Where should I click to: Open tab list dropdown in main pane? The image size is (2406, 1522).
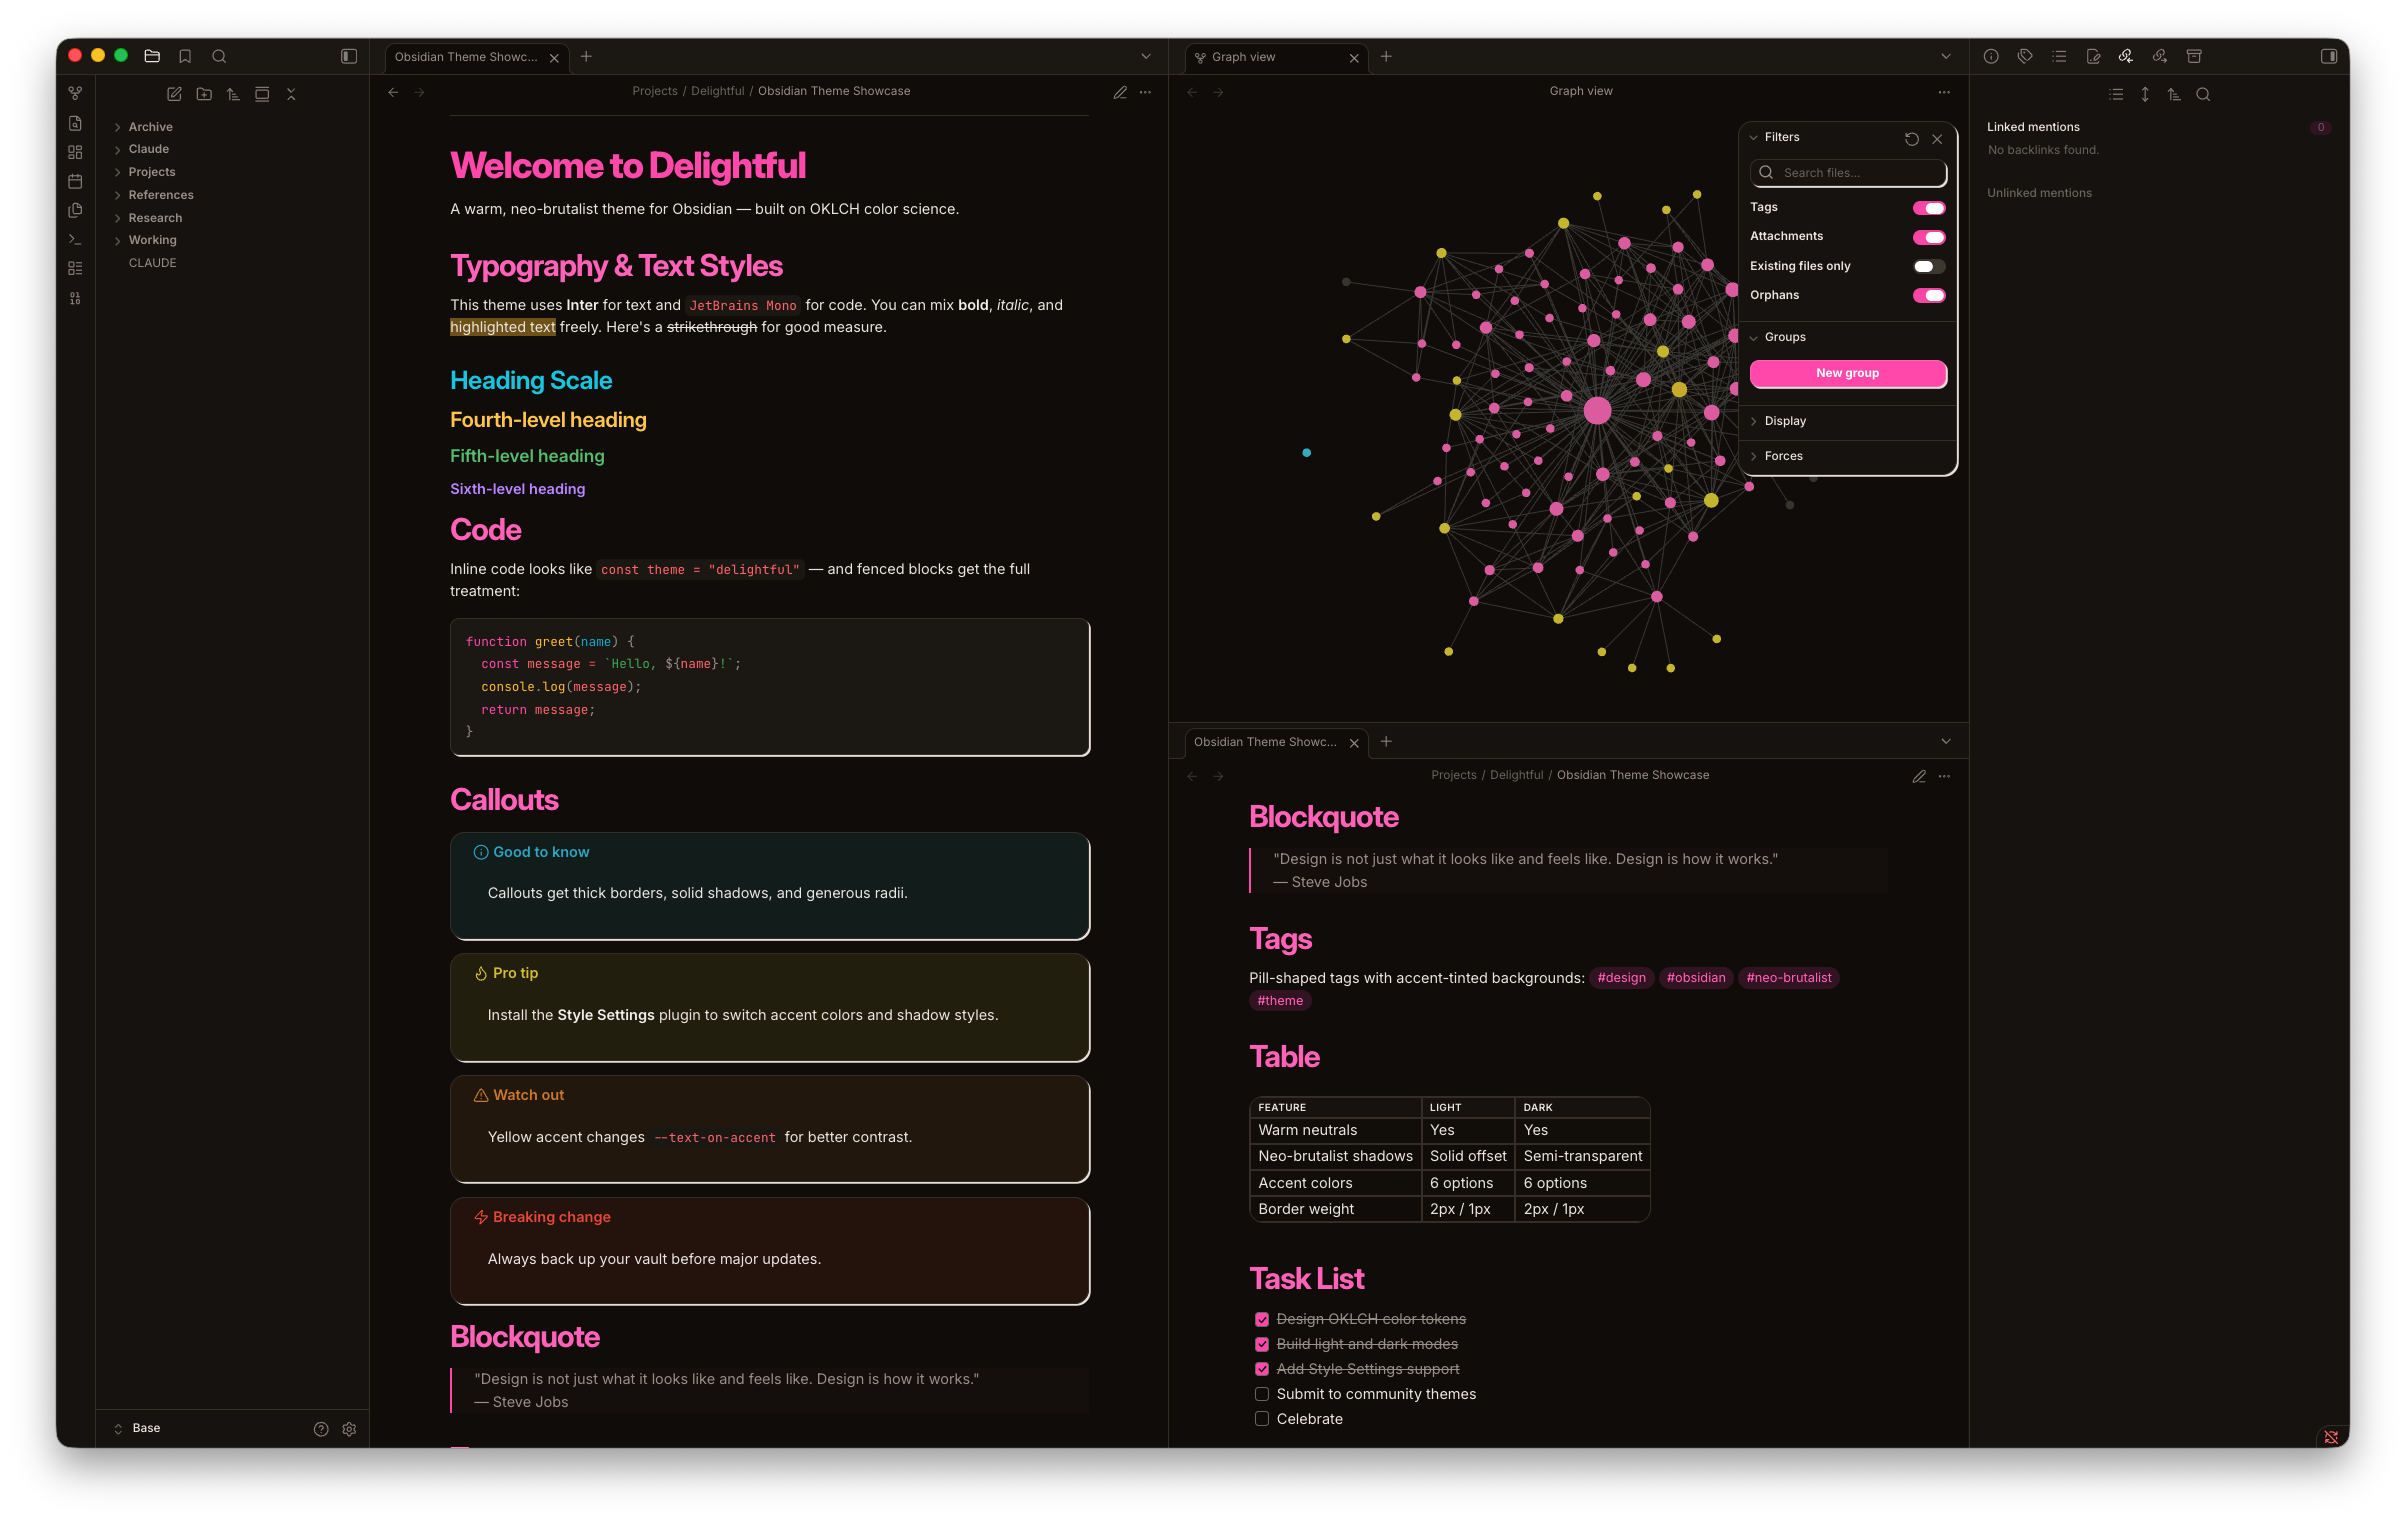[x=1146, y=56]
